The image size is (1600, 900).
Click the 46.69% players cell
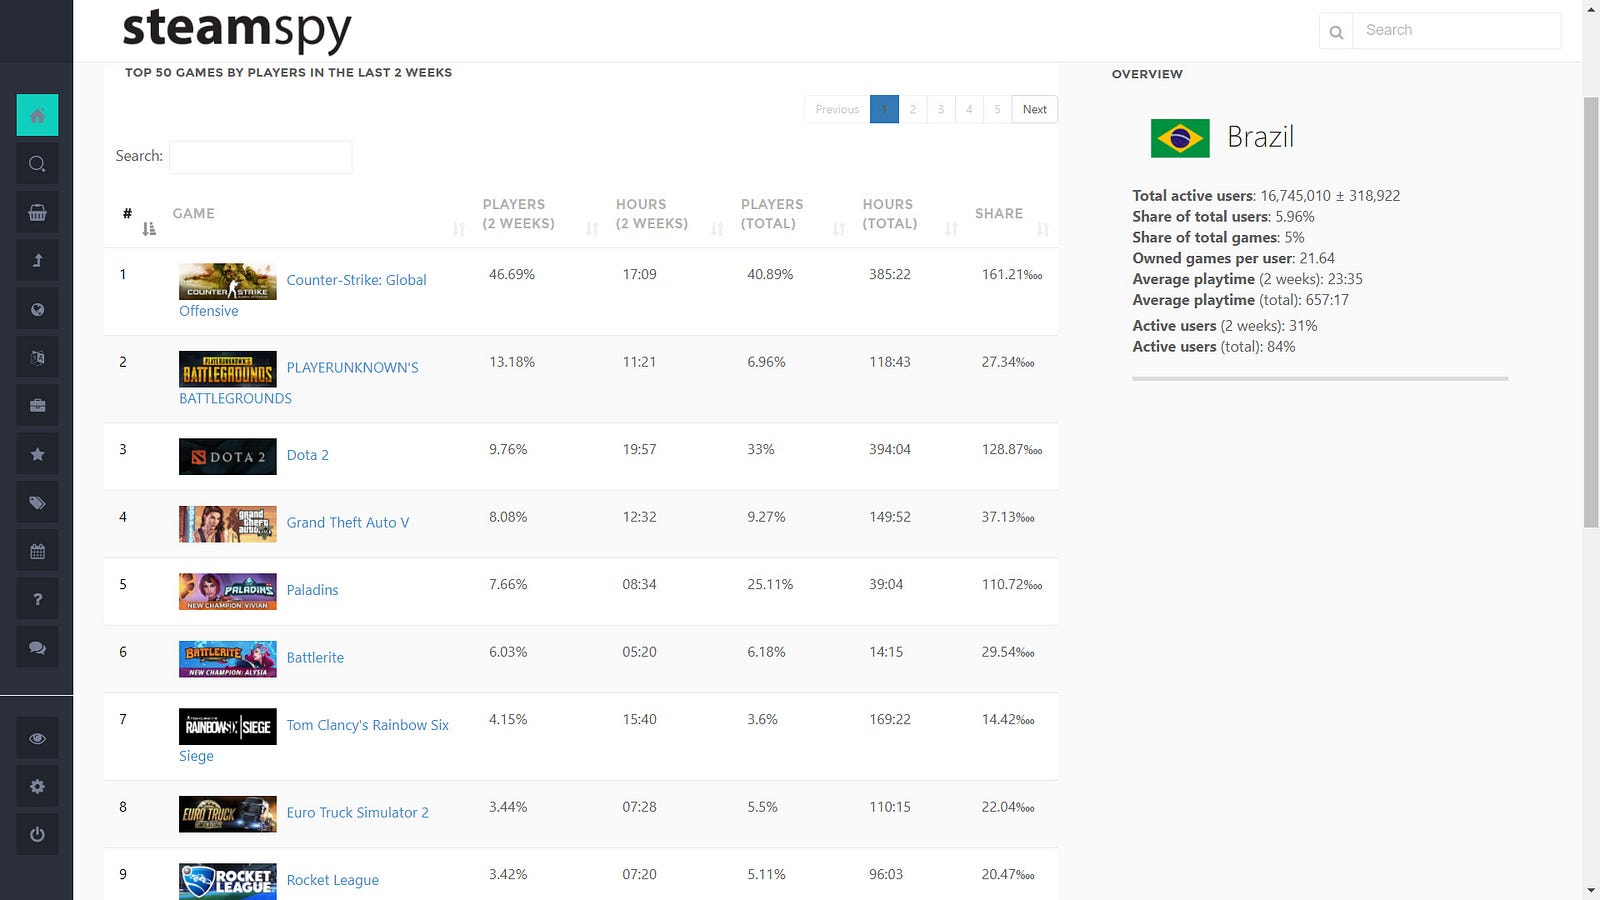tap(512, 274)
